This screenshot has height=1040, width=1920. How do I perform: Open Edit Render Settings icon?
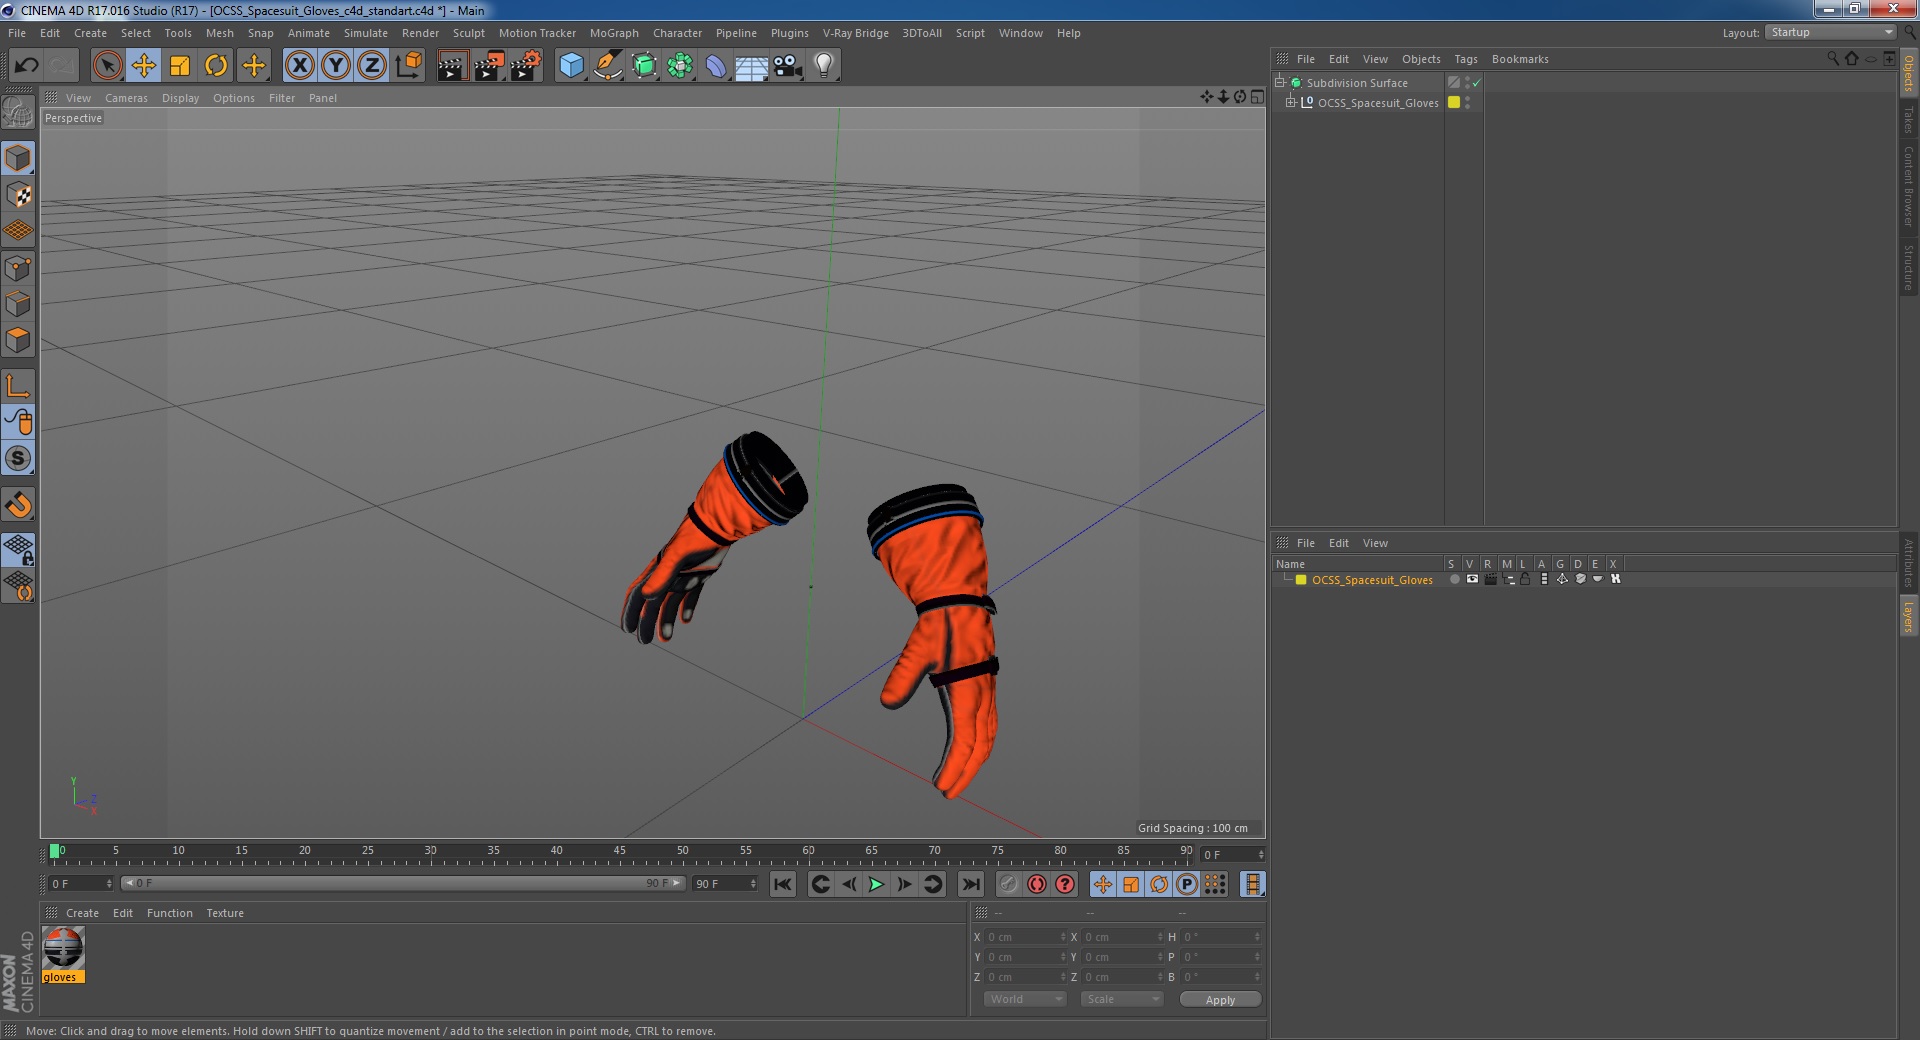(526, 66)
